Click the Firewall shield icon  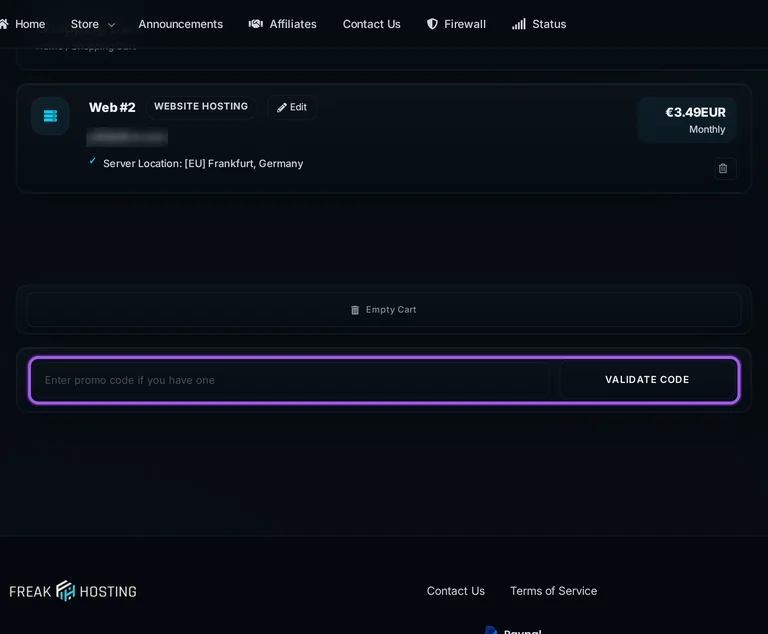[x=432, y=24]
